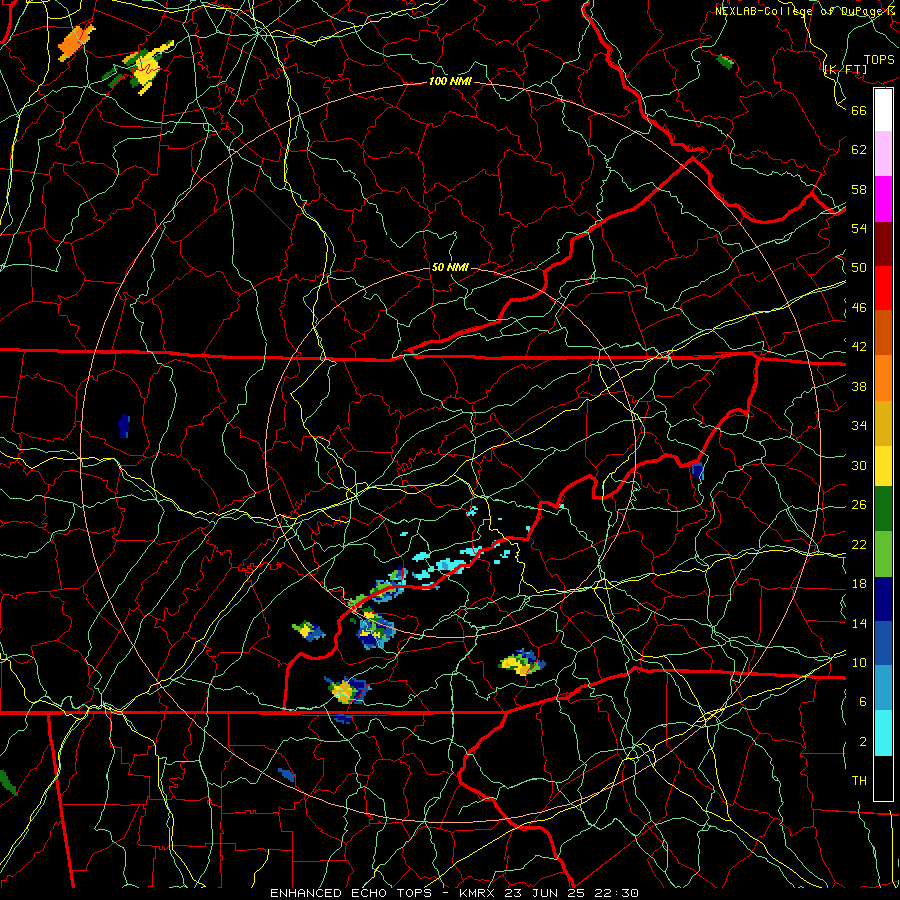This screenshot has width=900, height=900.
Task: Click the dark blue echo on the eastern state border
Action: click(x=698, y=471)
